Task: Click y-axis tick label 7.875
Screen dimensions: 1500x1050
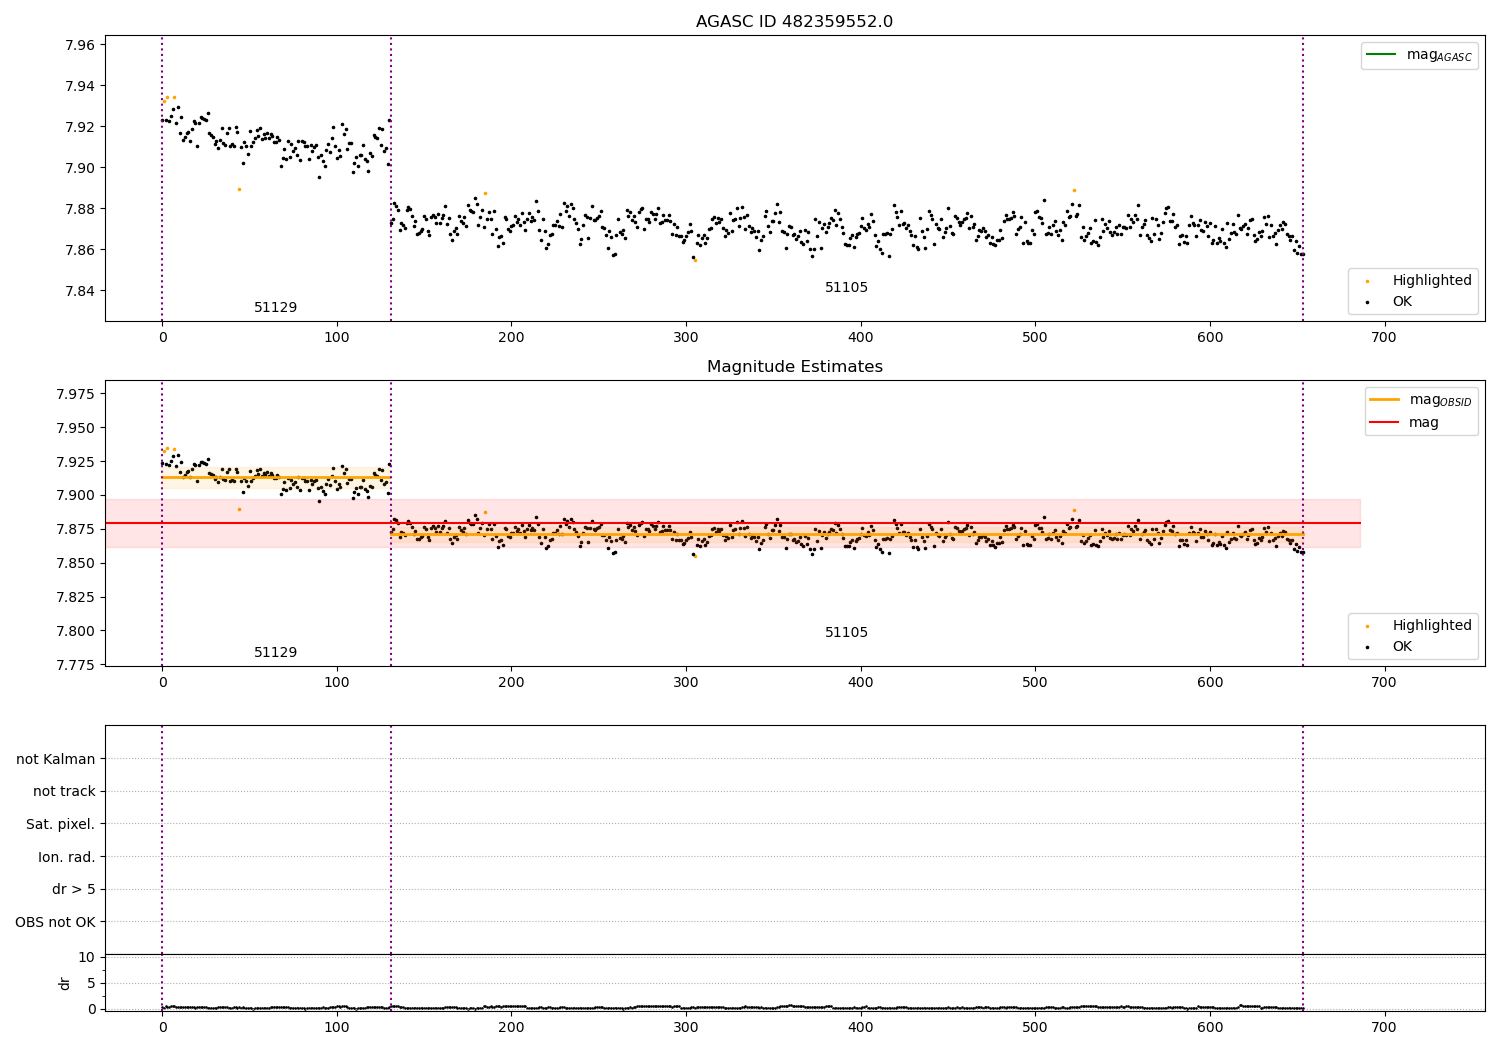Action: [x=75, y=529]
